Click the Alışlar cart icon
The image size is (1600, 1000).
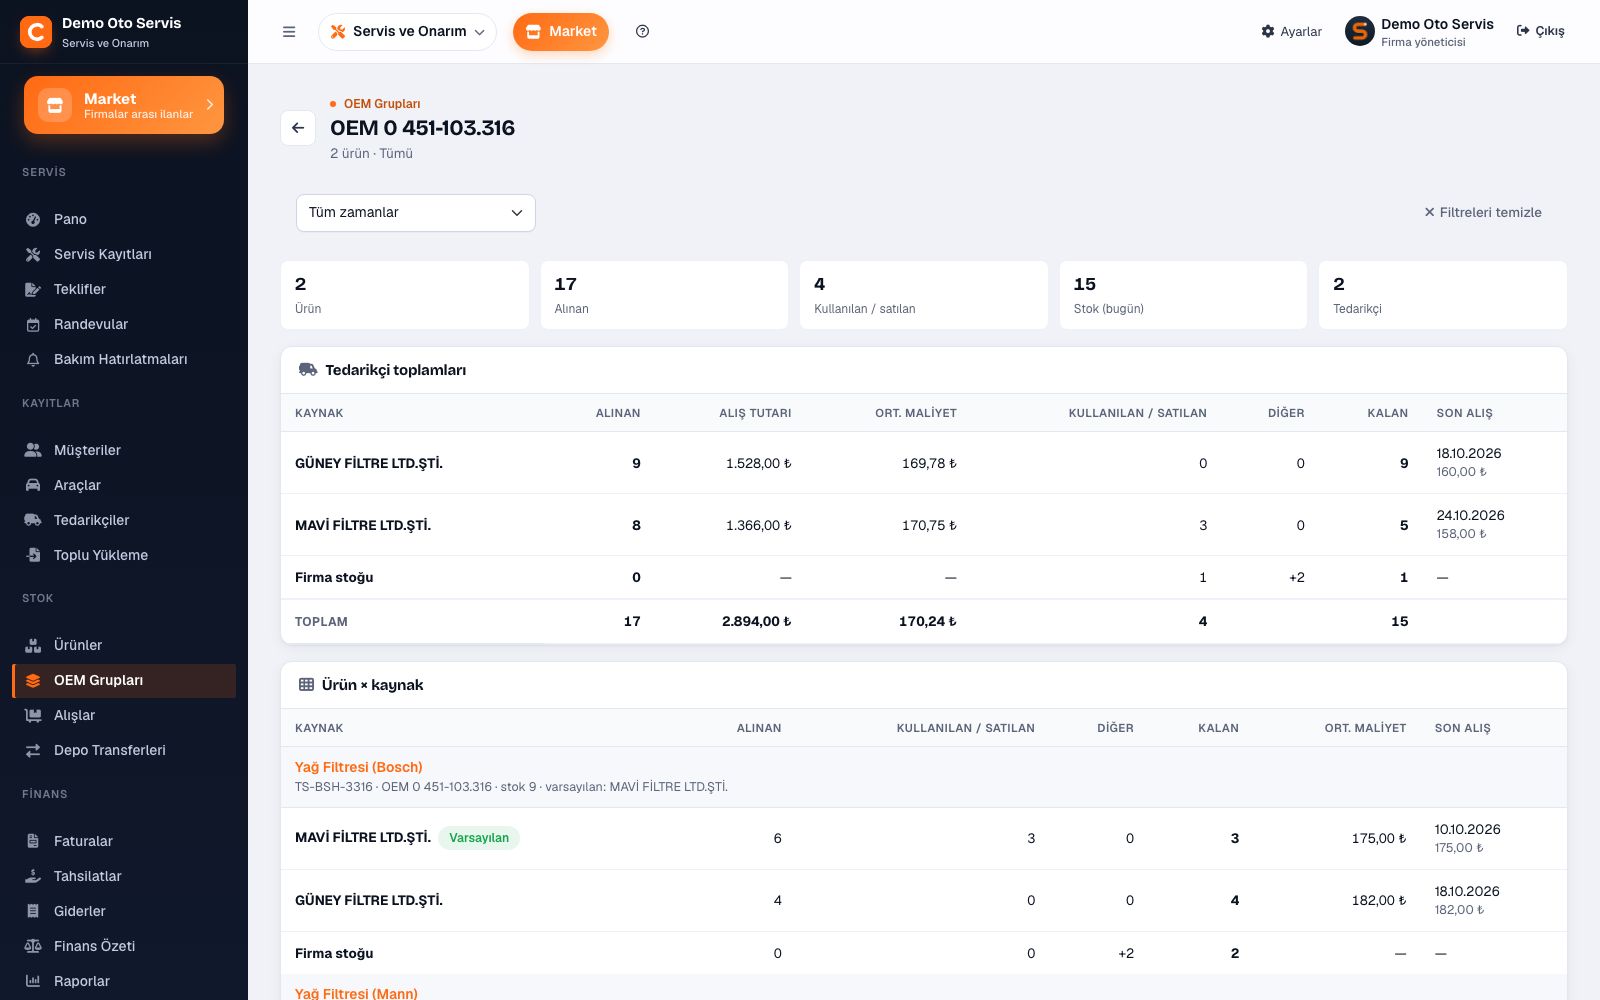coord(33,715)
